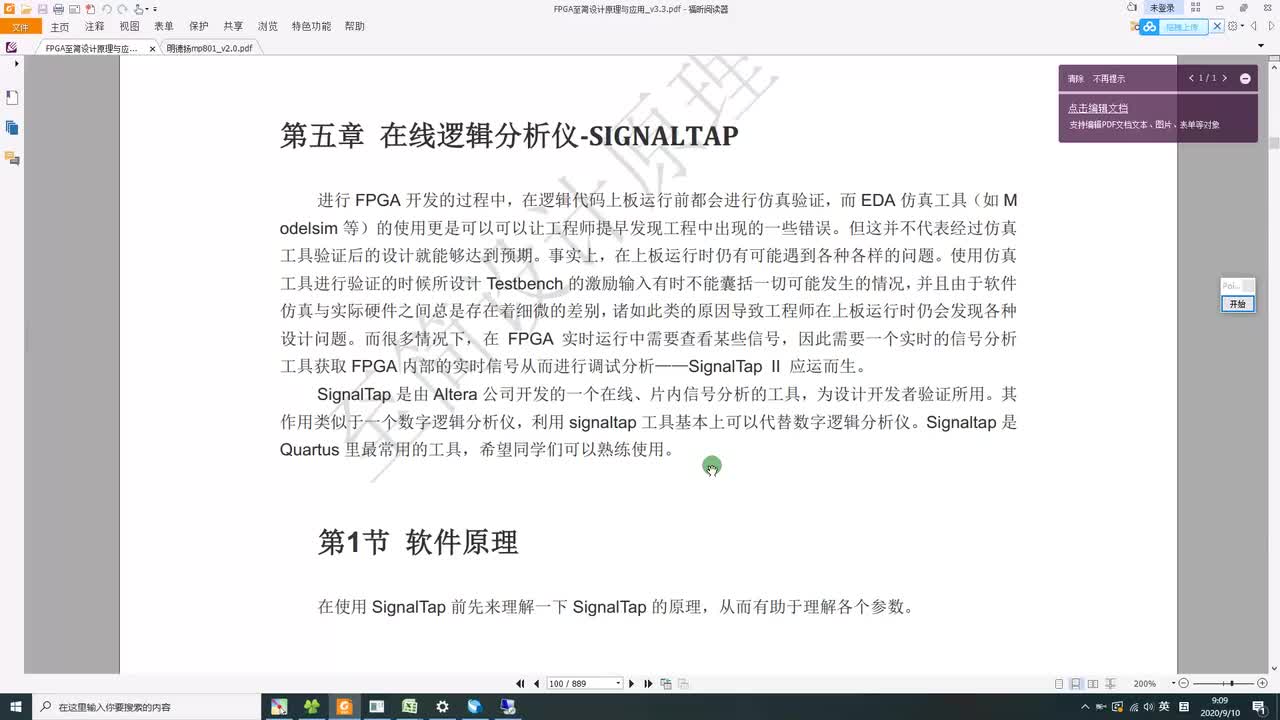
Task: Open the 文件 menu
Action: pos(20,27)
